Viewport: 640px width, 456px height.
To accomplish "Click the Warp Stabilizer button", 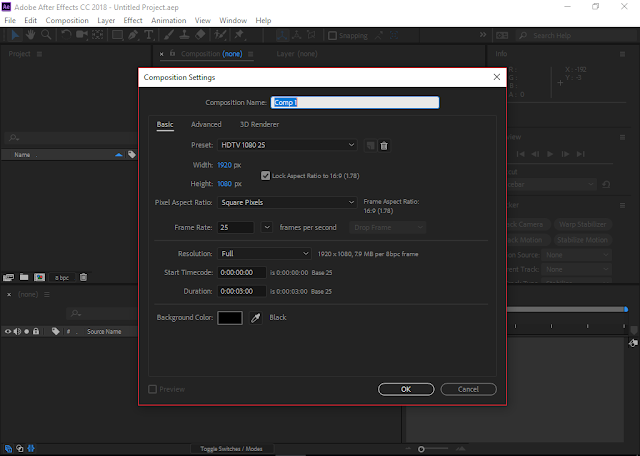I will pyautogui.click(x=582, y=225).
